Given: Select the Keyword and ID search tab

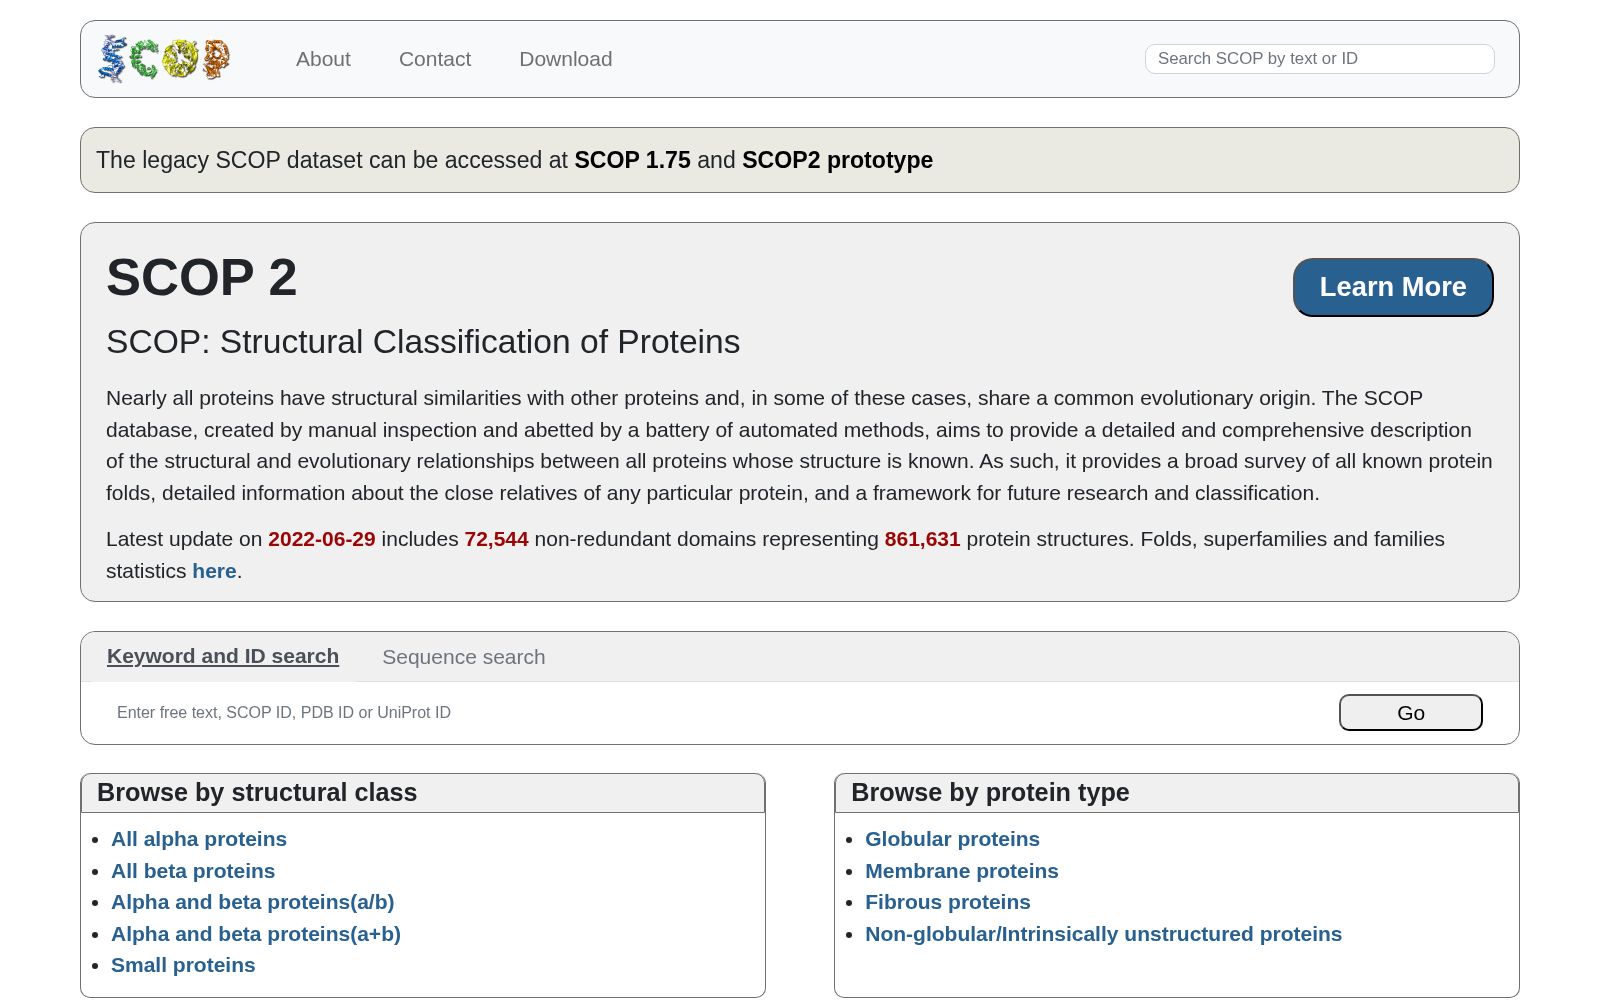Looking at the screenshot, I should pos(223,656).
